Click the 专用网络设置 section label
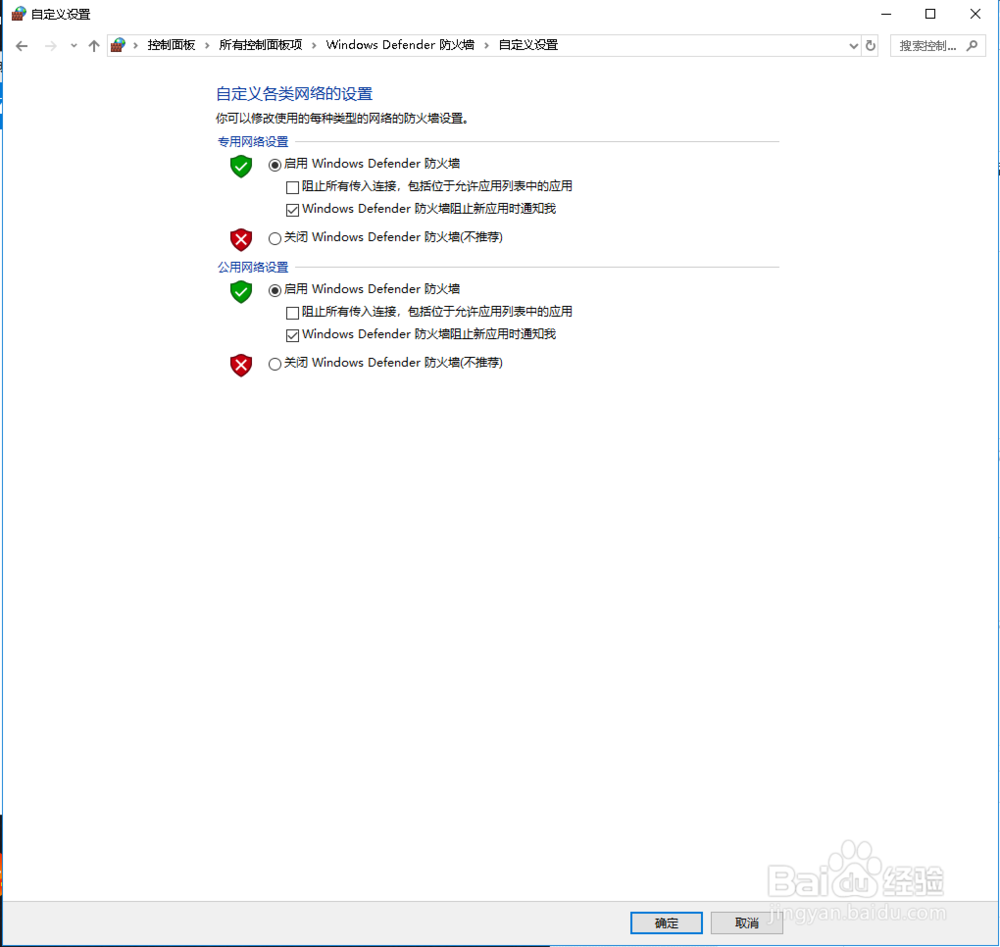Viewport: 1000px width, 947px height. click(253, 142)
